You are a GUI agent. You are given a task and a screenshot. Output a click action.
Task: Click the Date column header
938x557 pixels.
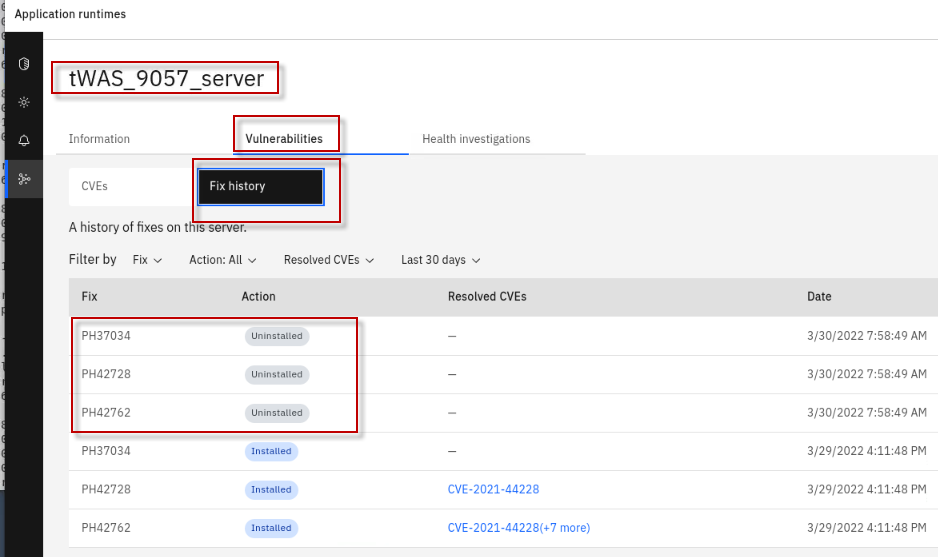[x=819, y=297]
